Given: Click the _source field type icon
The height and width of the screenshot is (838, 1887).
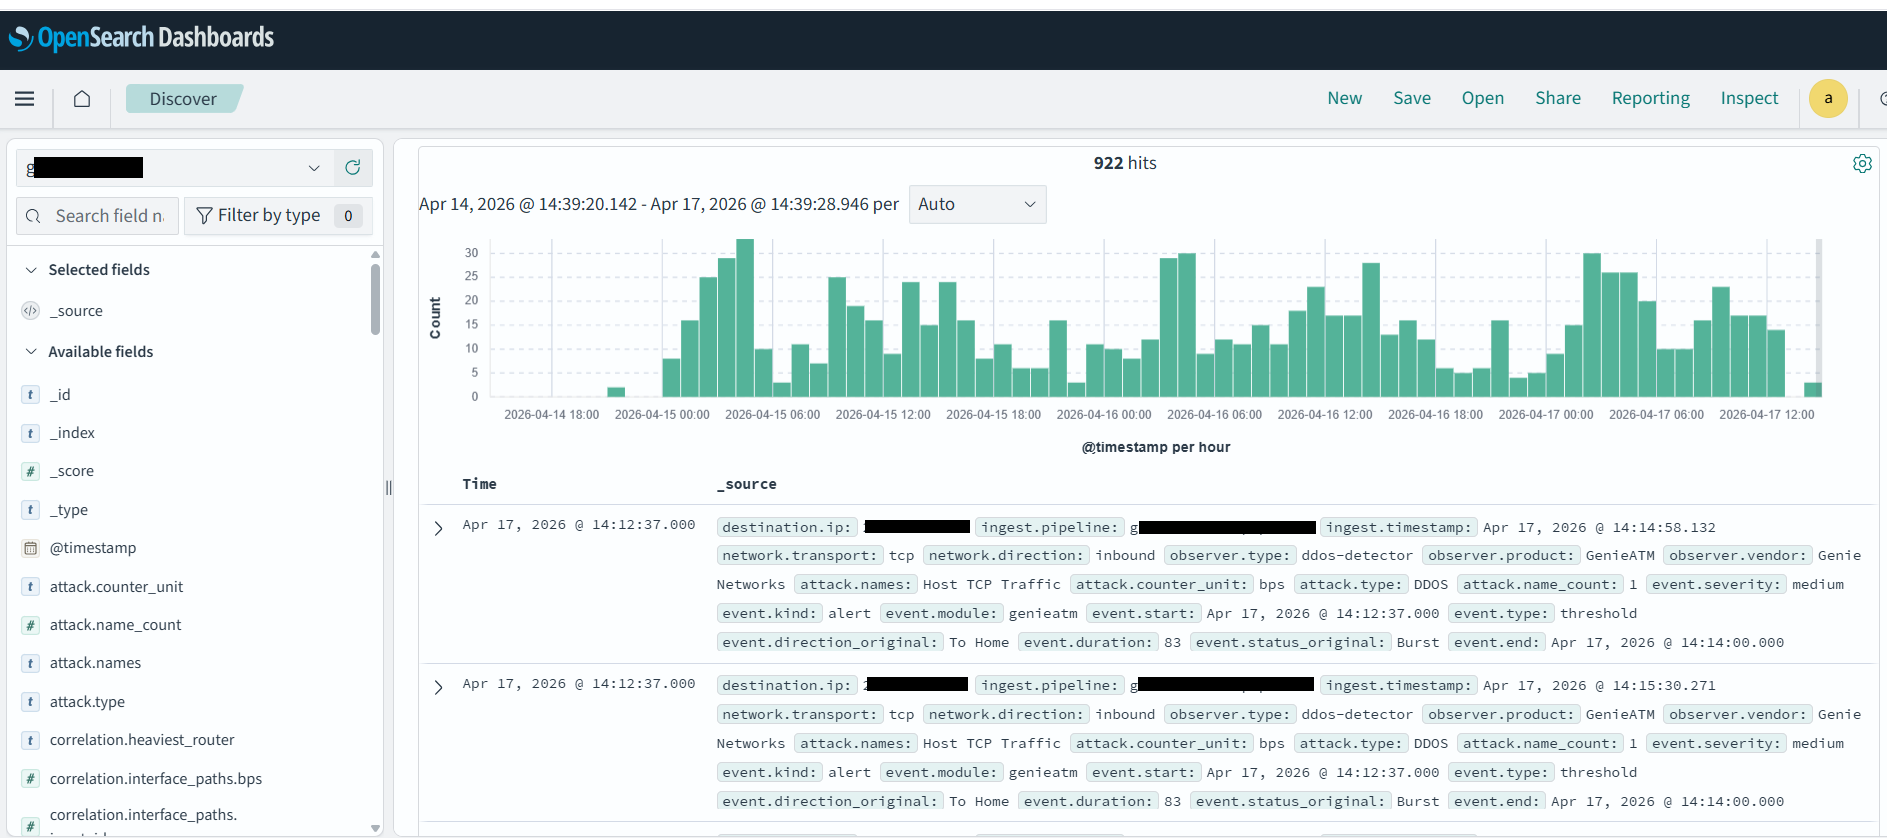Looking at the screenshot, I should 31,311.
